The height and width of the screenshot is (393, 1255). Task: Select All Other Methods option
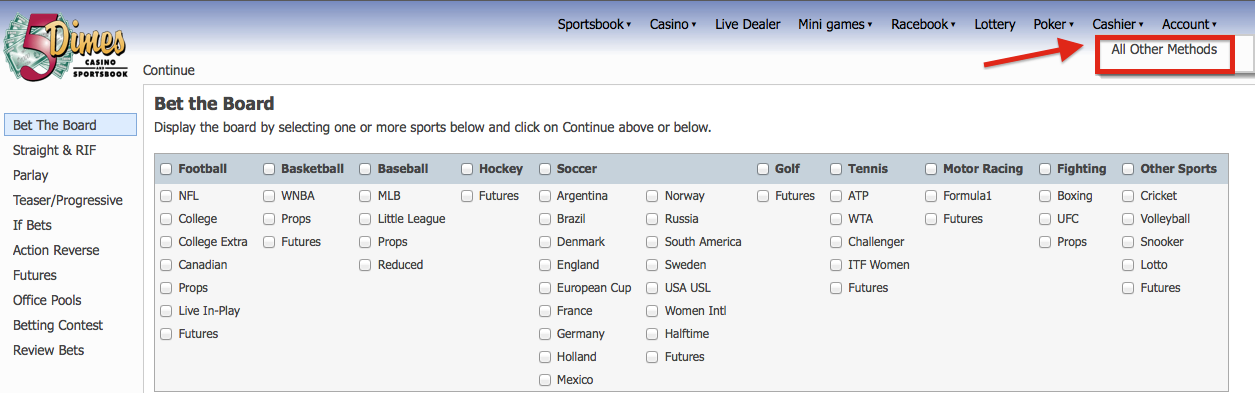[x=1164, y=49]
